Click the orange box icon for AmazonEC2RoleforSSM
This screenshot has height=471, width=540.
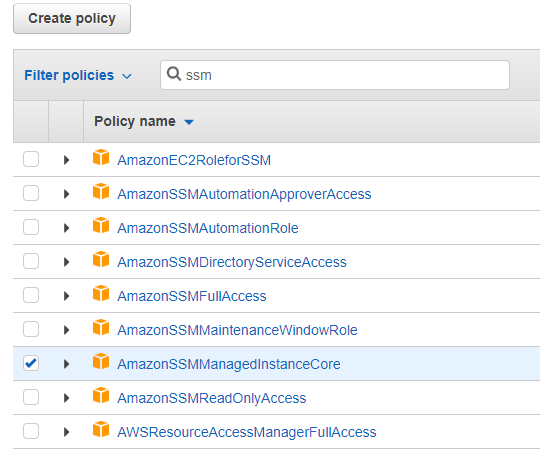pyautogui.click(x=101, y=157)
